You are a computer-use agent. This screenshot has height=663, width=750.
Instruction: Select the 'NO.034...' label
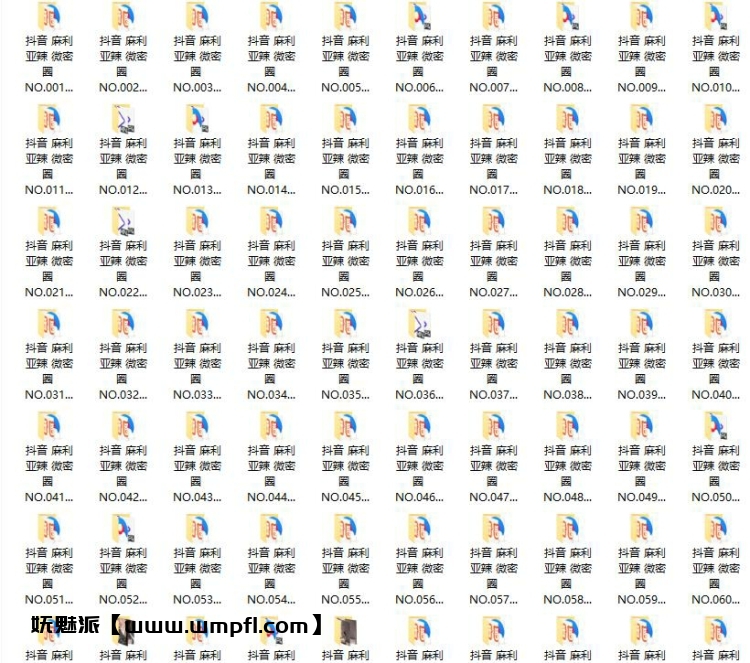(x=271, y=395)
